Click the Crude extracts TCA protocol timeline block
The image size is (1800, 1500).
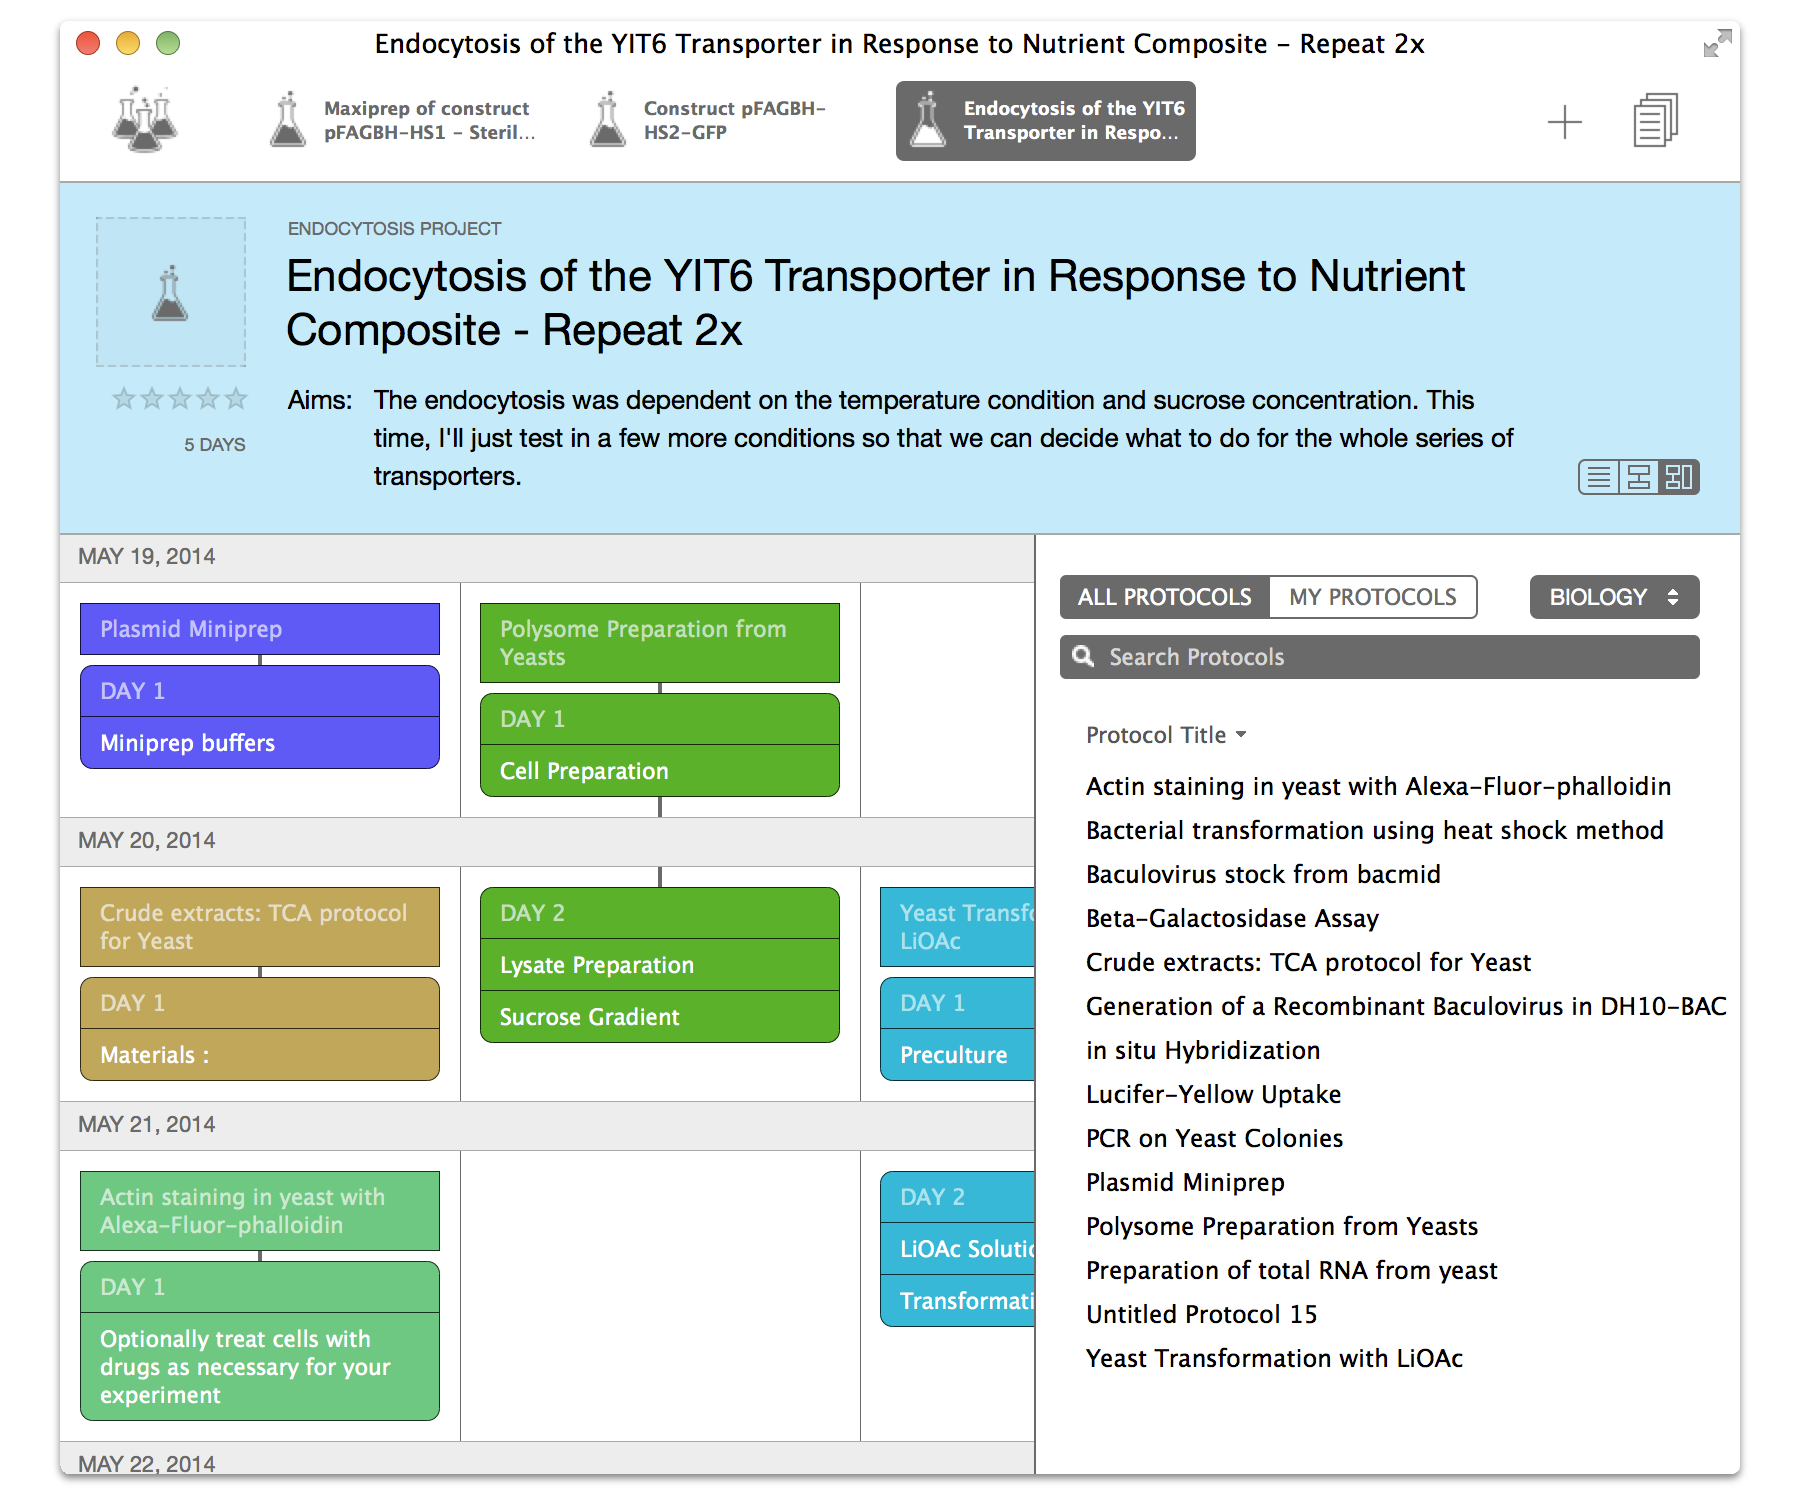260,927
